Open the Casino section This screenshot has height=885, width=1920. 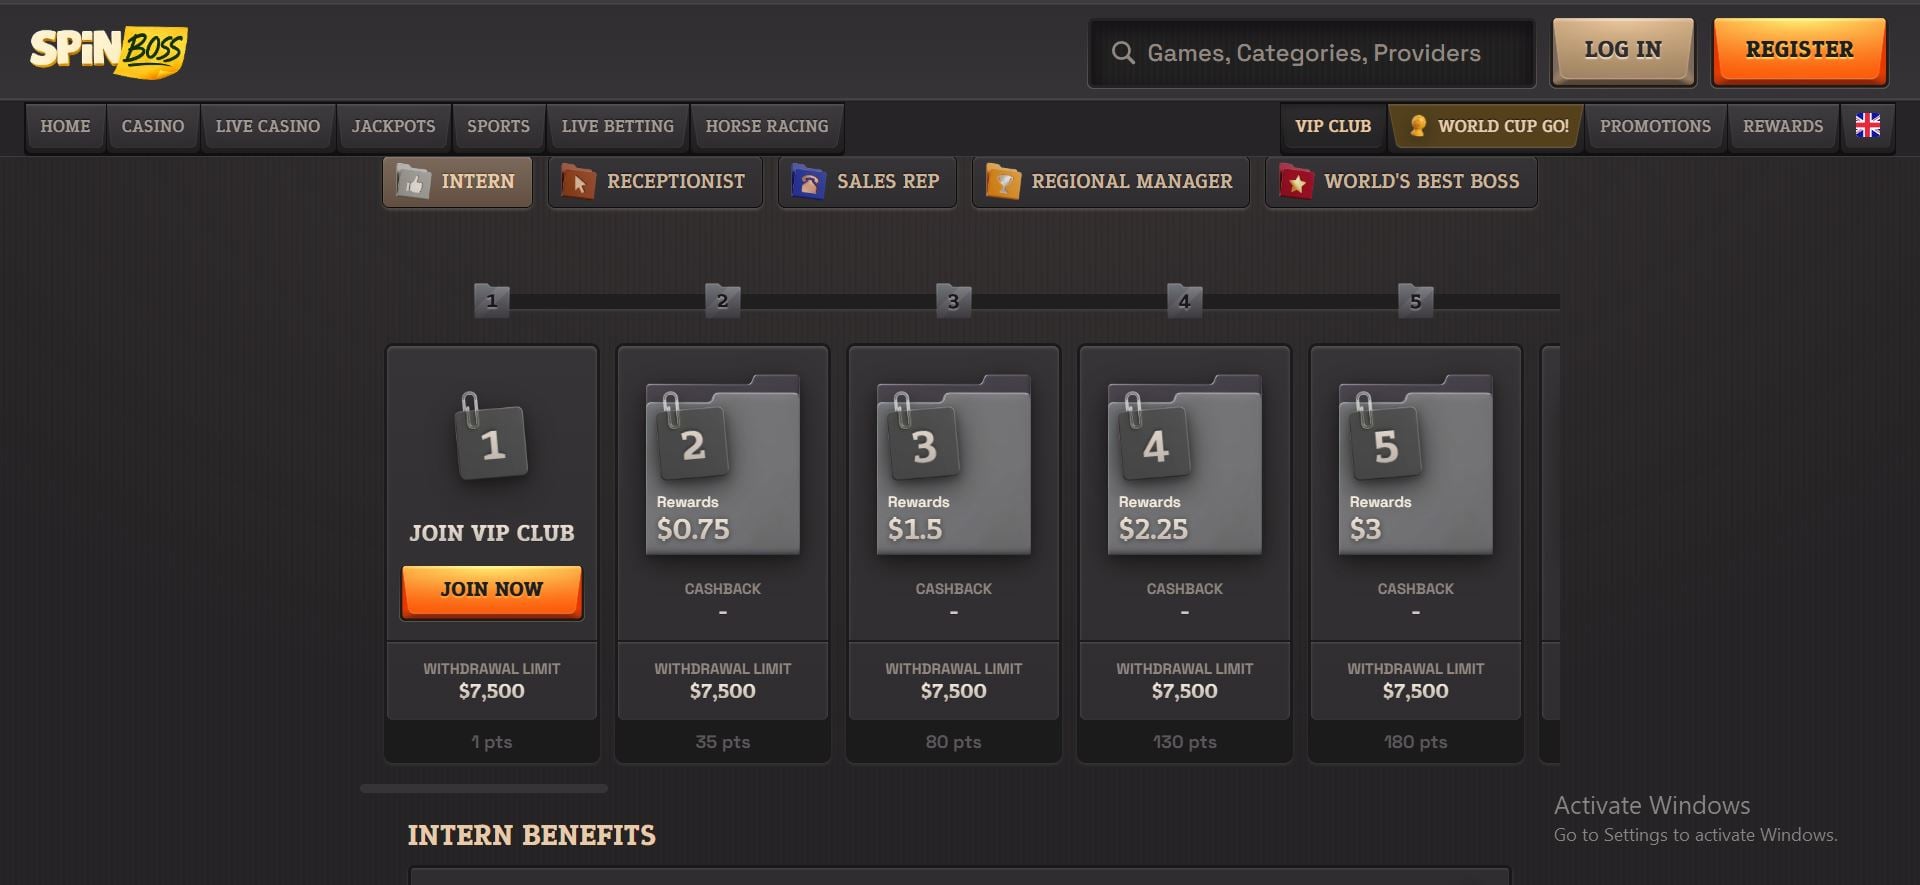click(153, 127)
